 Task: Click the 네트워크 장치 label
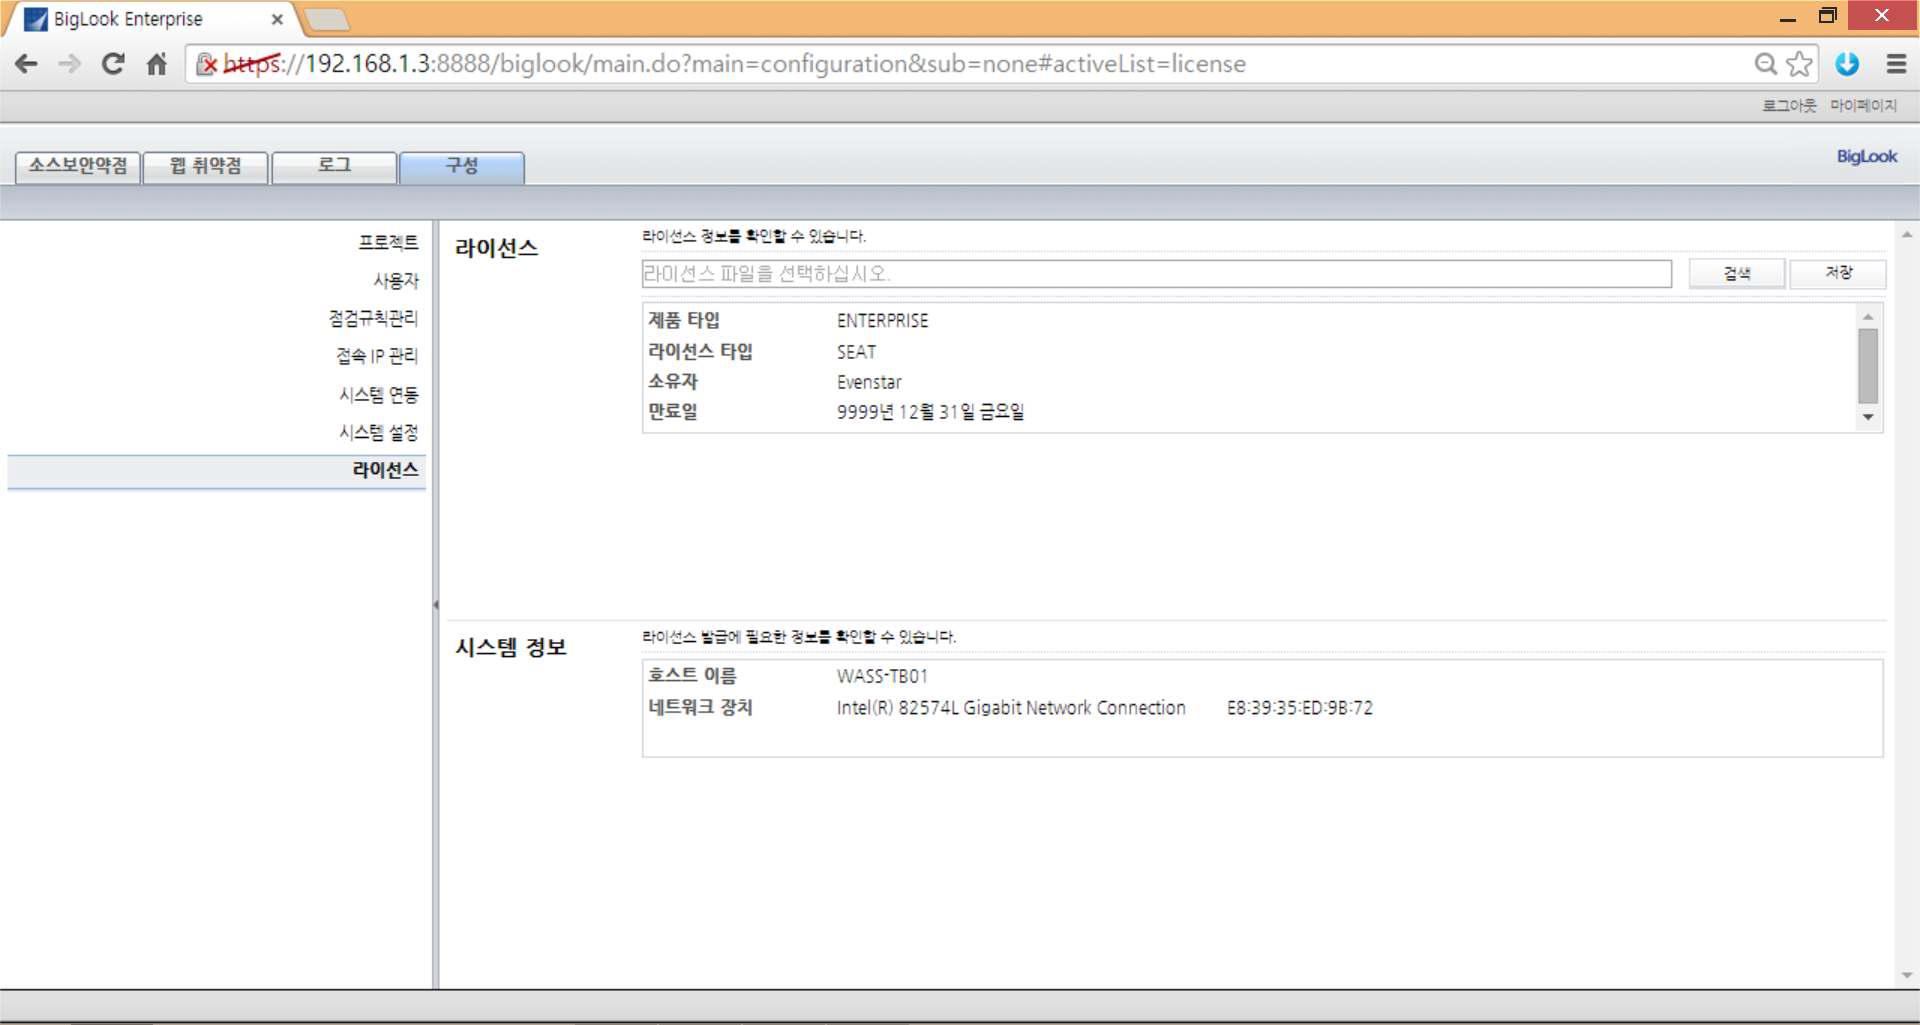click(700, 707)
